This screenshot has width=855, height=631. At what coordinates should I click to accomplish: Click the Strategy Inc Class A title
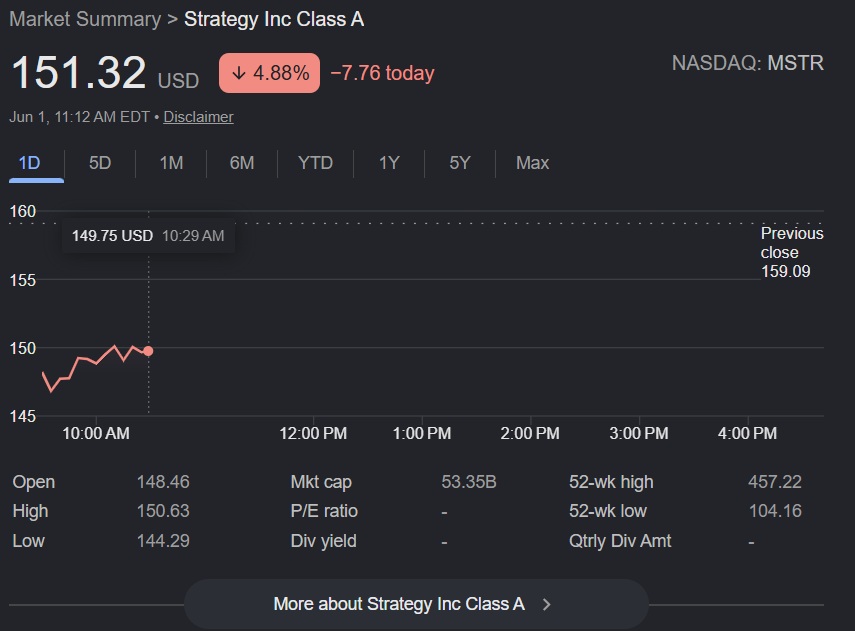274,19
